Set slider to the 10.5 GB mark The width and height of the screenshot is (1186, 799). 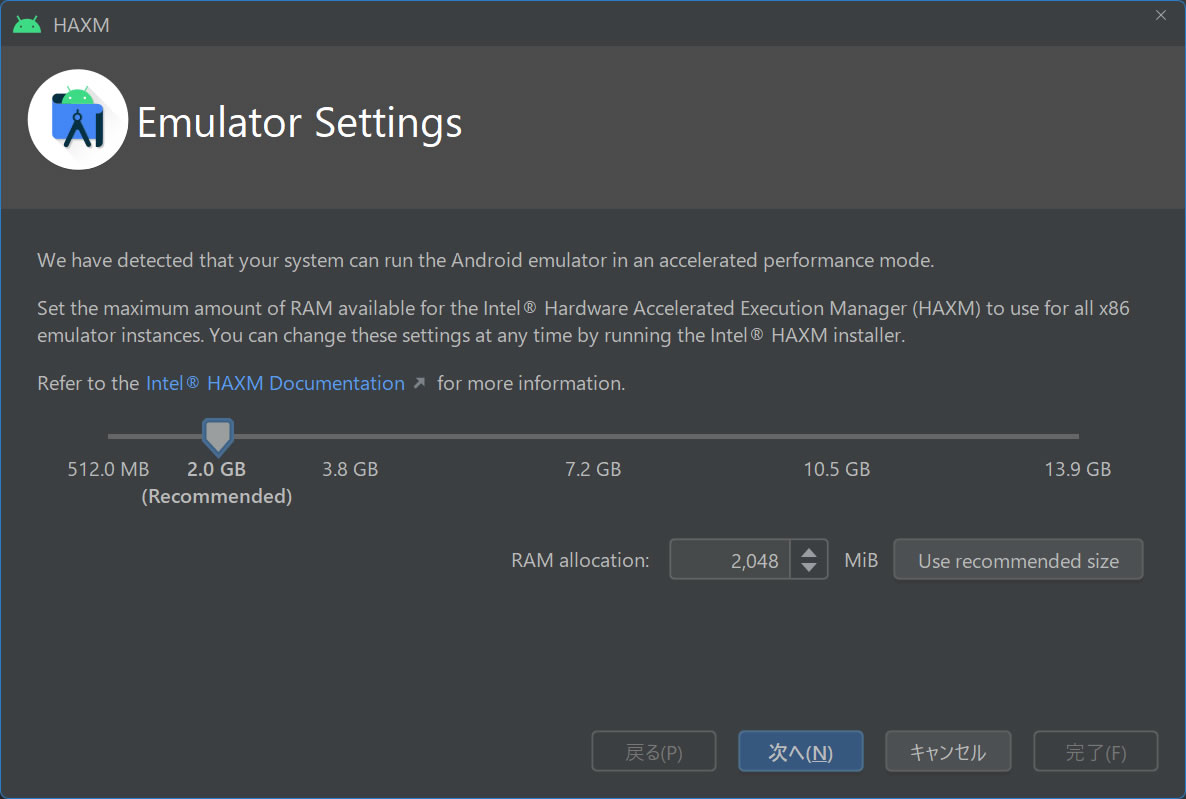pyautogui.click(x=836, y=437)
